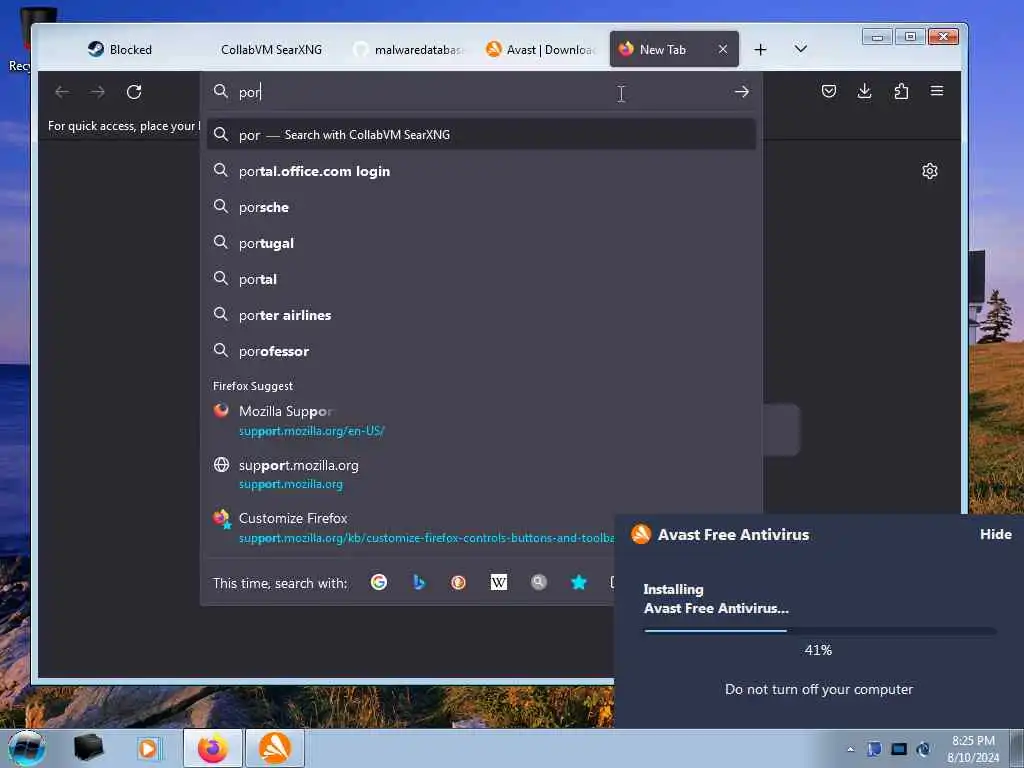Image resolution: width=1024 pixels, height=768 pixels.
Task: Open the Extensions puzzle icon
Action: coord(901,91)
